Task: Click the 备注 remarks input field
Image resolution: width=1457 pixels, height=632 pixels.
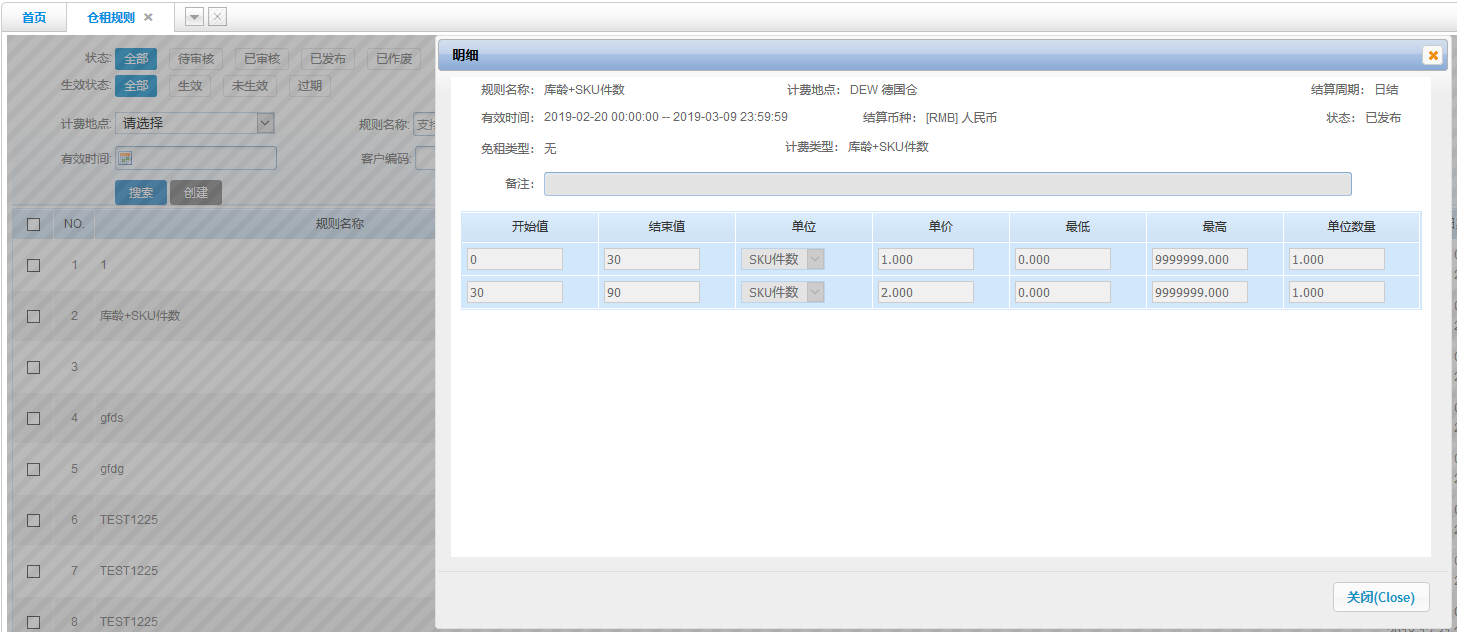Action: tap(947, 184)
